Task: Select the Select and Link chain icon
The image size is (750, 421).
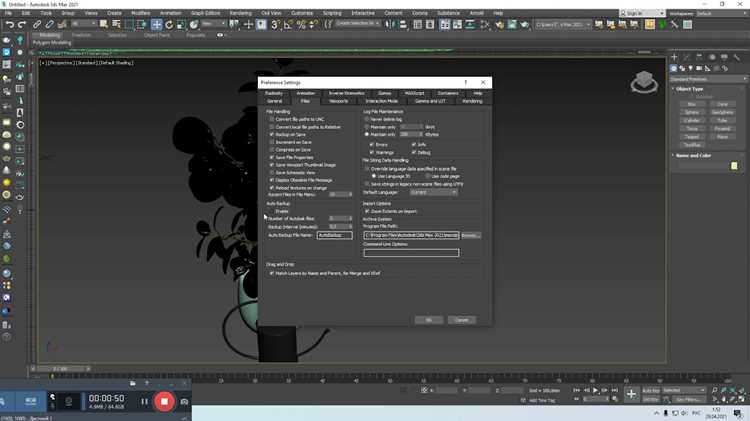Action: [37, 24]
